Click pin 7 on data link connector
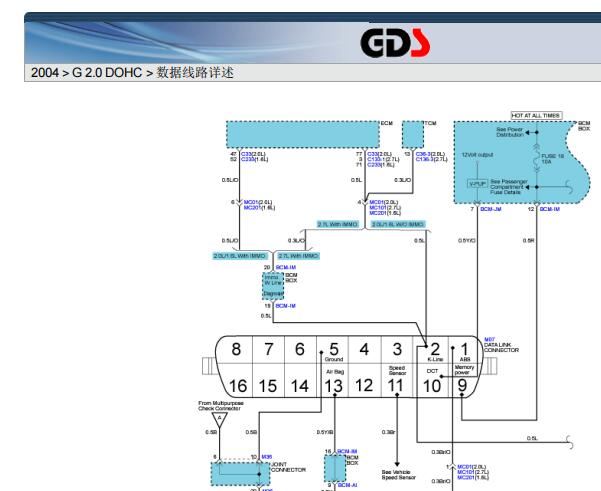The width and height of the screenshot is (601, 491). [269, 349]
